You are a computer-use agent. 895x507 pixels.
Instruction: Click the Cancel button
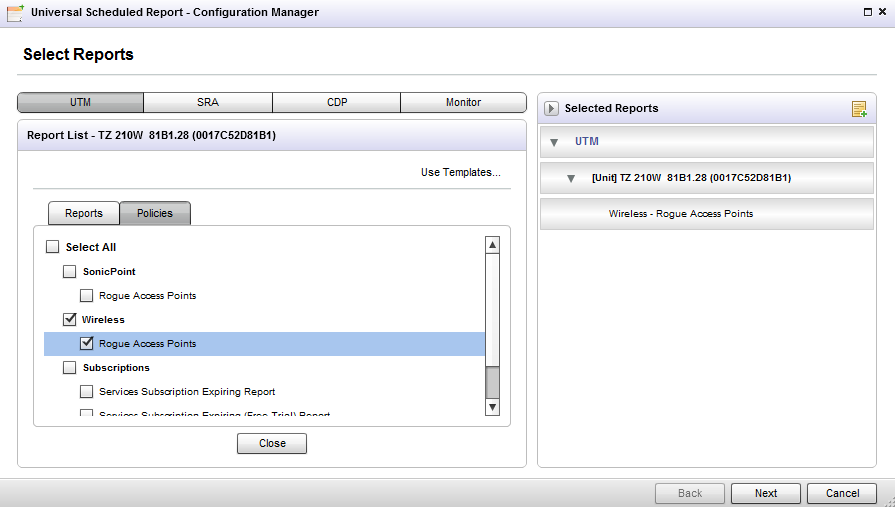point(842,493)
